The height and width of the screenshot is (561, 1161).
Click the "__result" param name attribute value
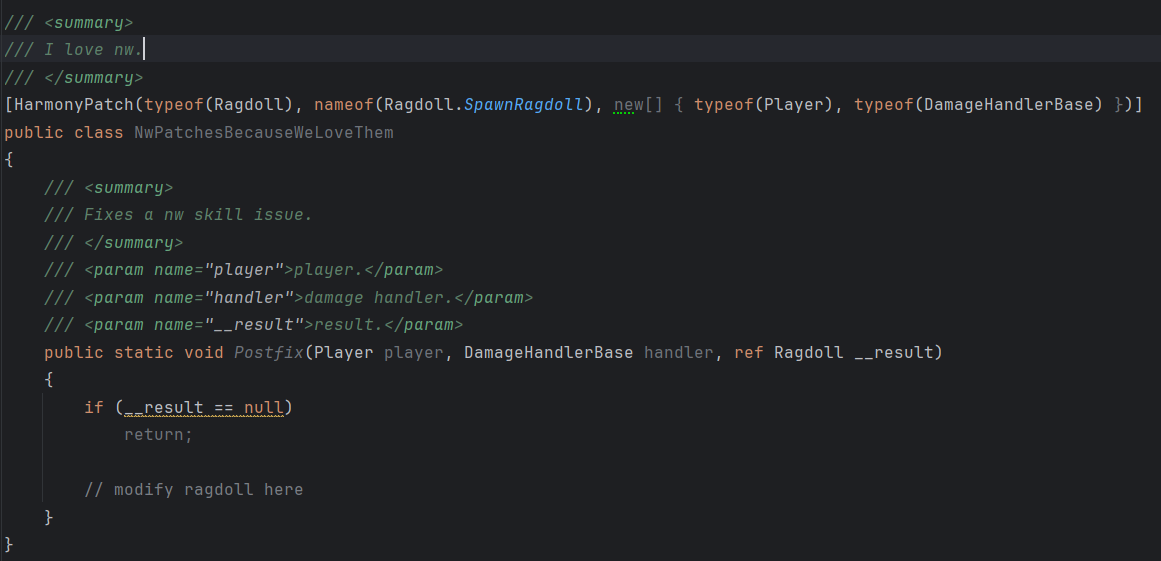pyautogui.click(x=254, y=326)
